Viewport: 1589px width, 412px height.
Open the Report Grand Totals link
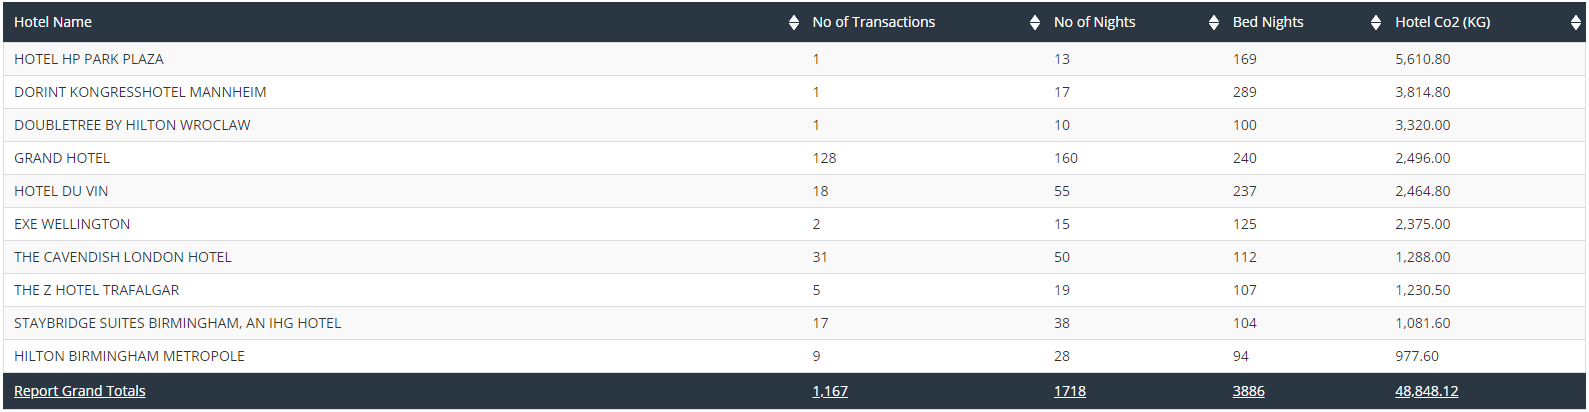[x=80, y=391]
